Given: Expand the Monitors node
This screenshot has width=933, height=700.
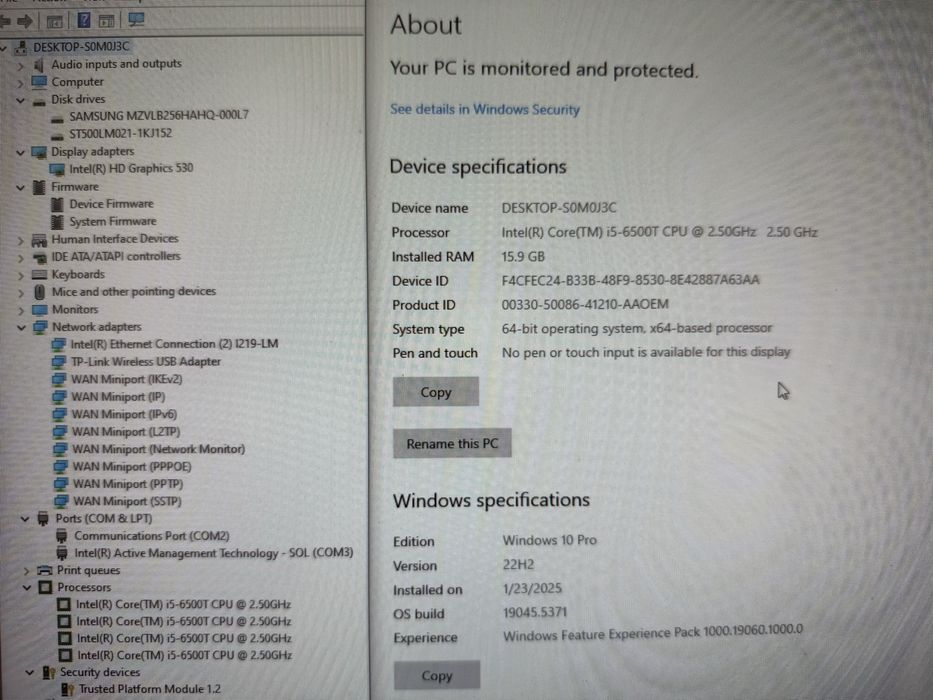Looking at the screenshot, I should (x=21, y=311).
